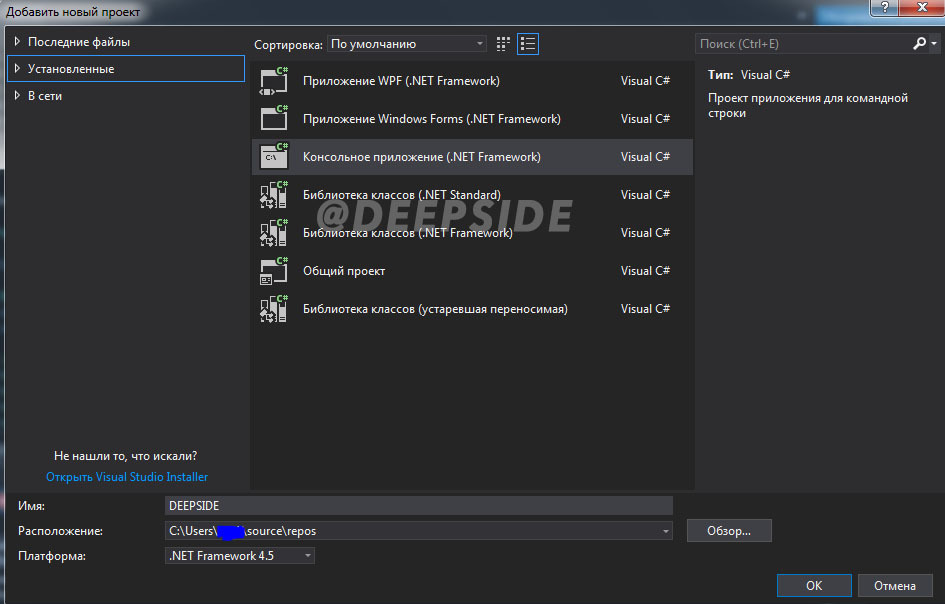Click the shared project (Общий проект) icon

[x=273, y=271]
